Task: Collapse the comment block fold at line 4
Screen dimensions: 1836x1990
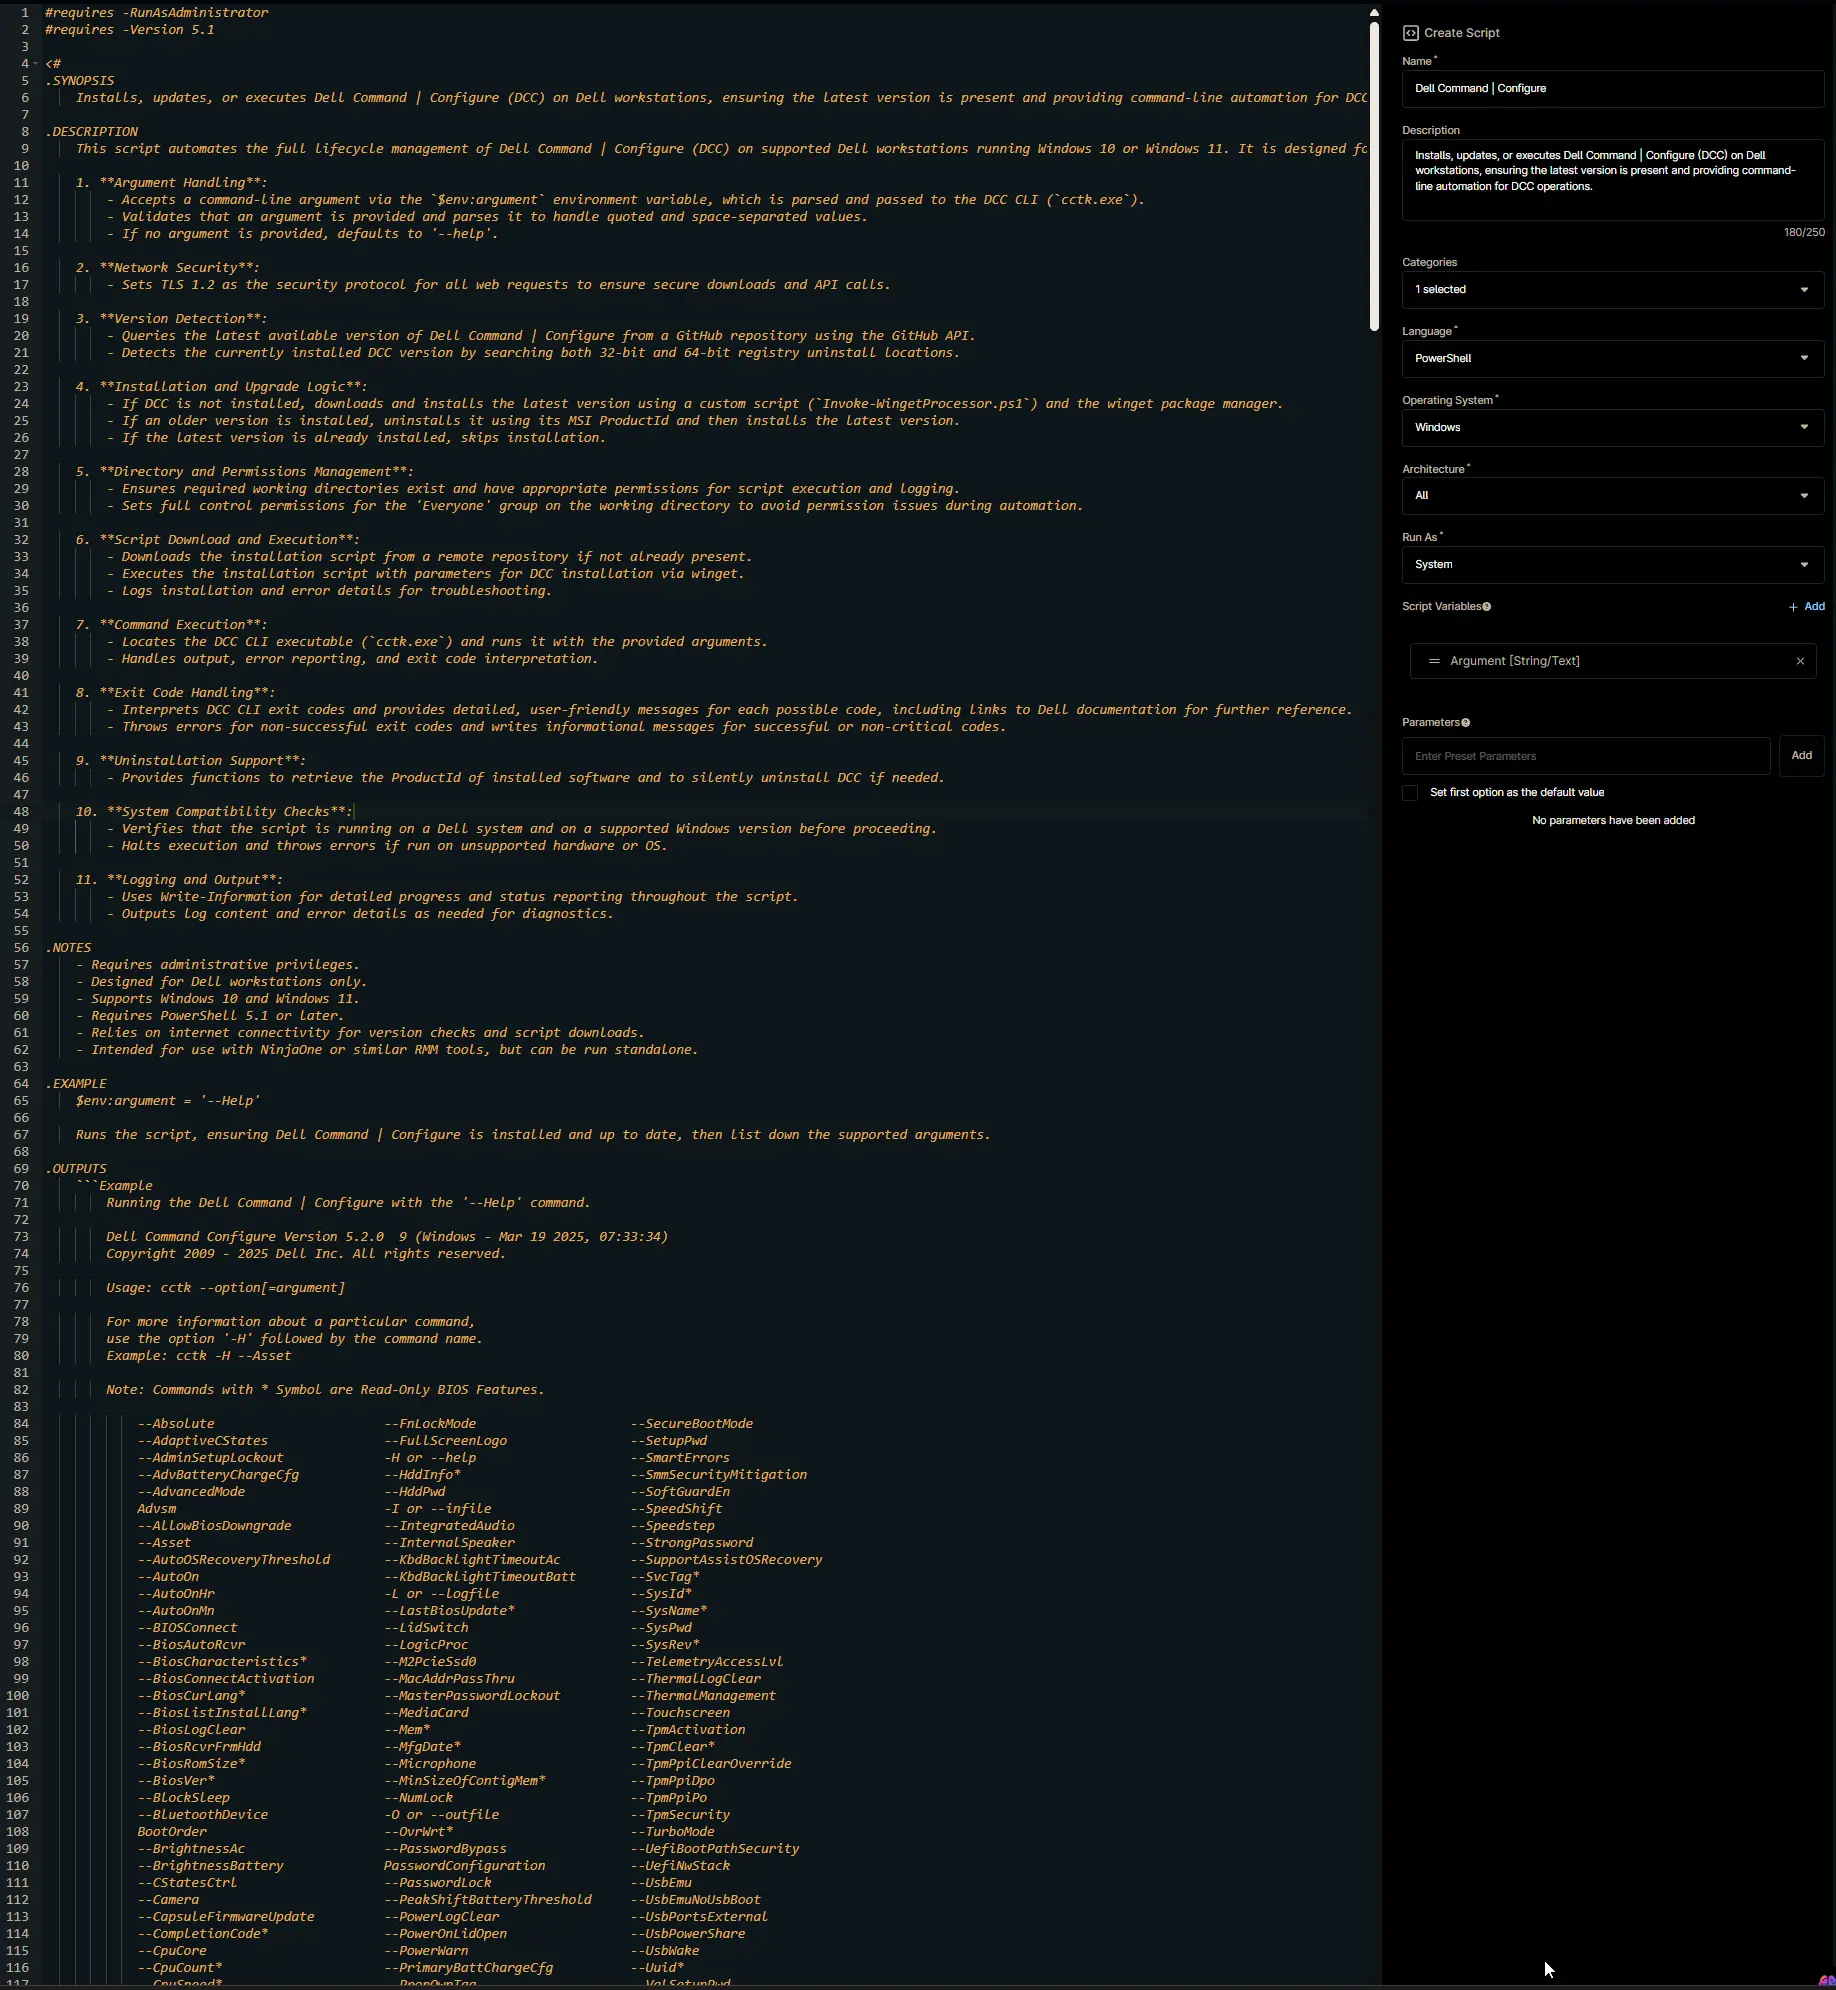Action: point(36,64)
